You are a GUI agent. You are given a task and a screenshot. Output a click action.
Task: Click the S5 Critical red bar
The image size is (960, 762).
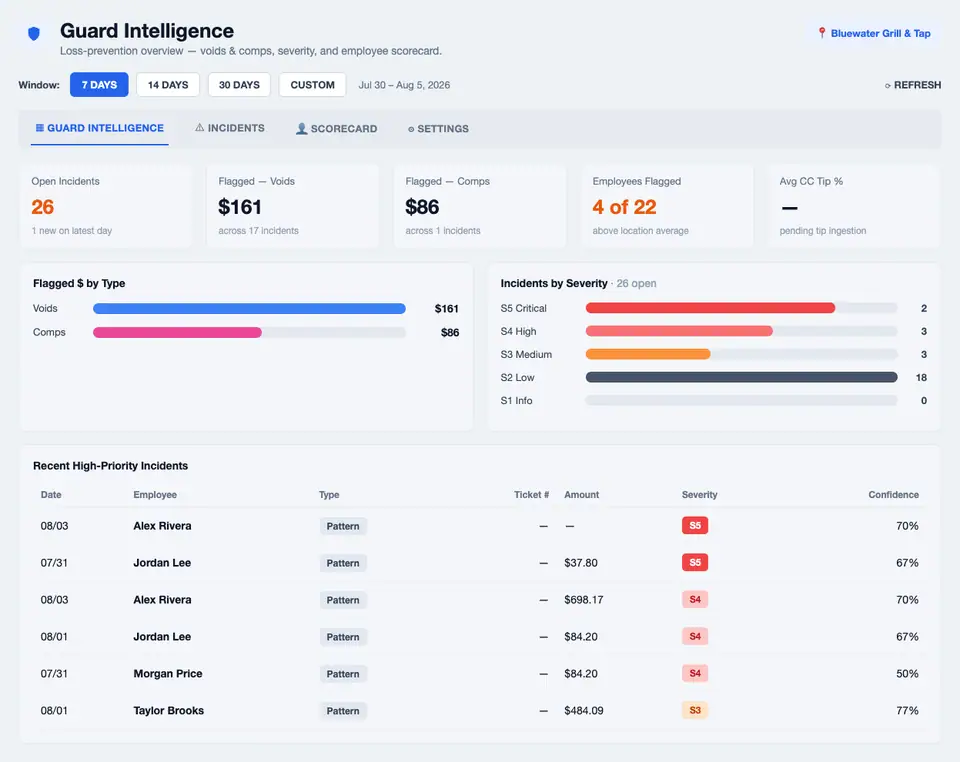pyautogui.click(x=710, y=308)
